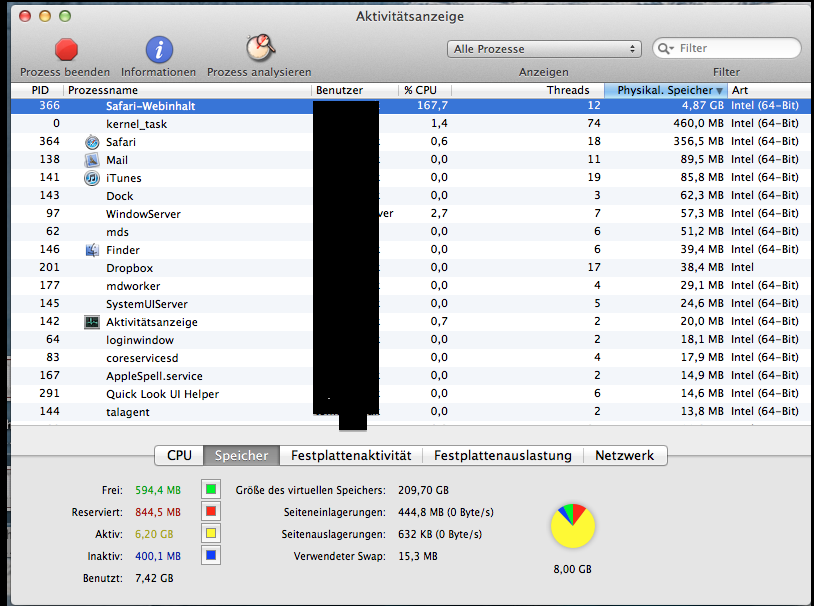
Task: Click the 167,7 CPU value
Action: 432,105
